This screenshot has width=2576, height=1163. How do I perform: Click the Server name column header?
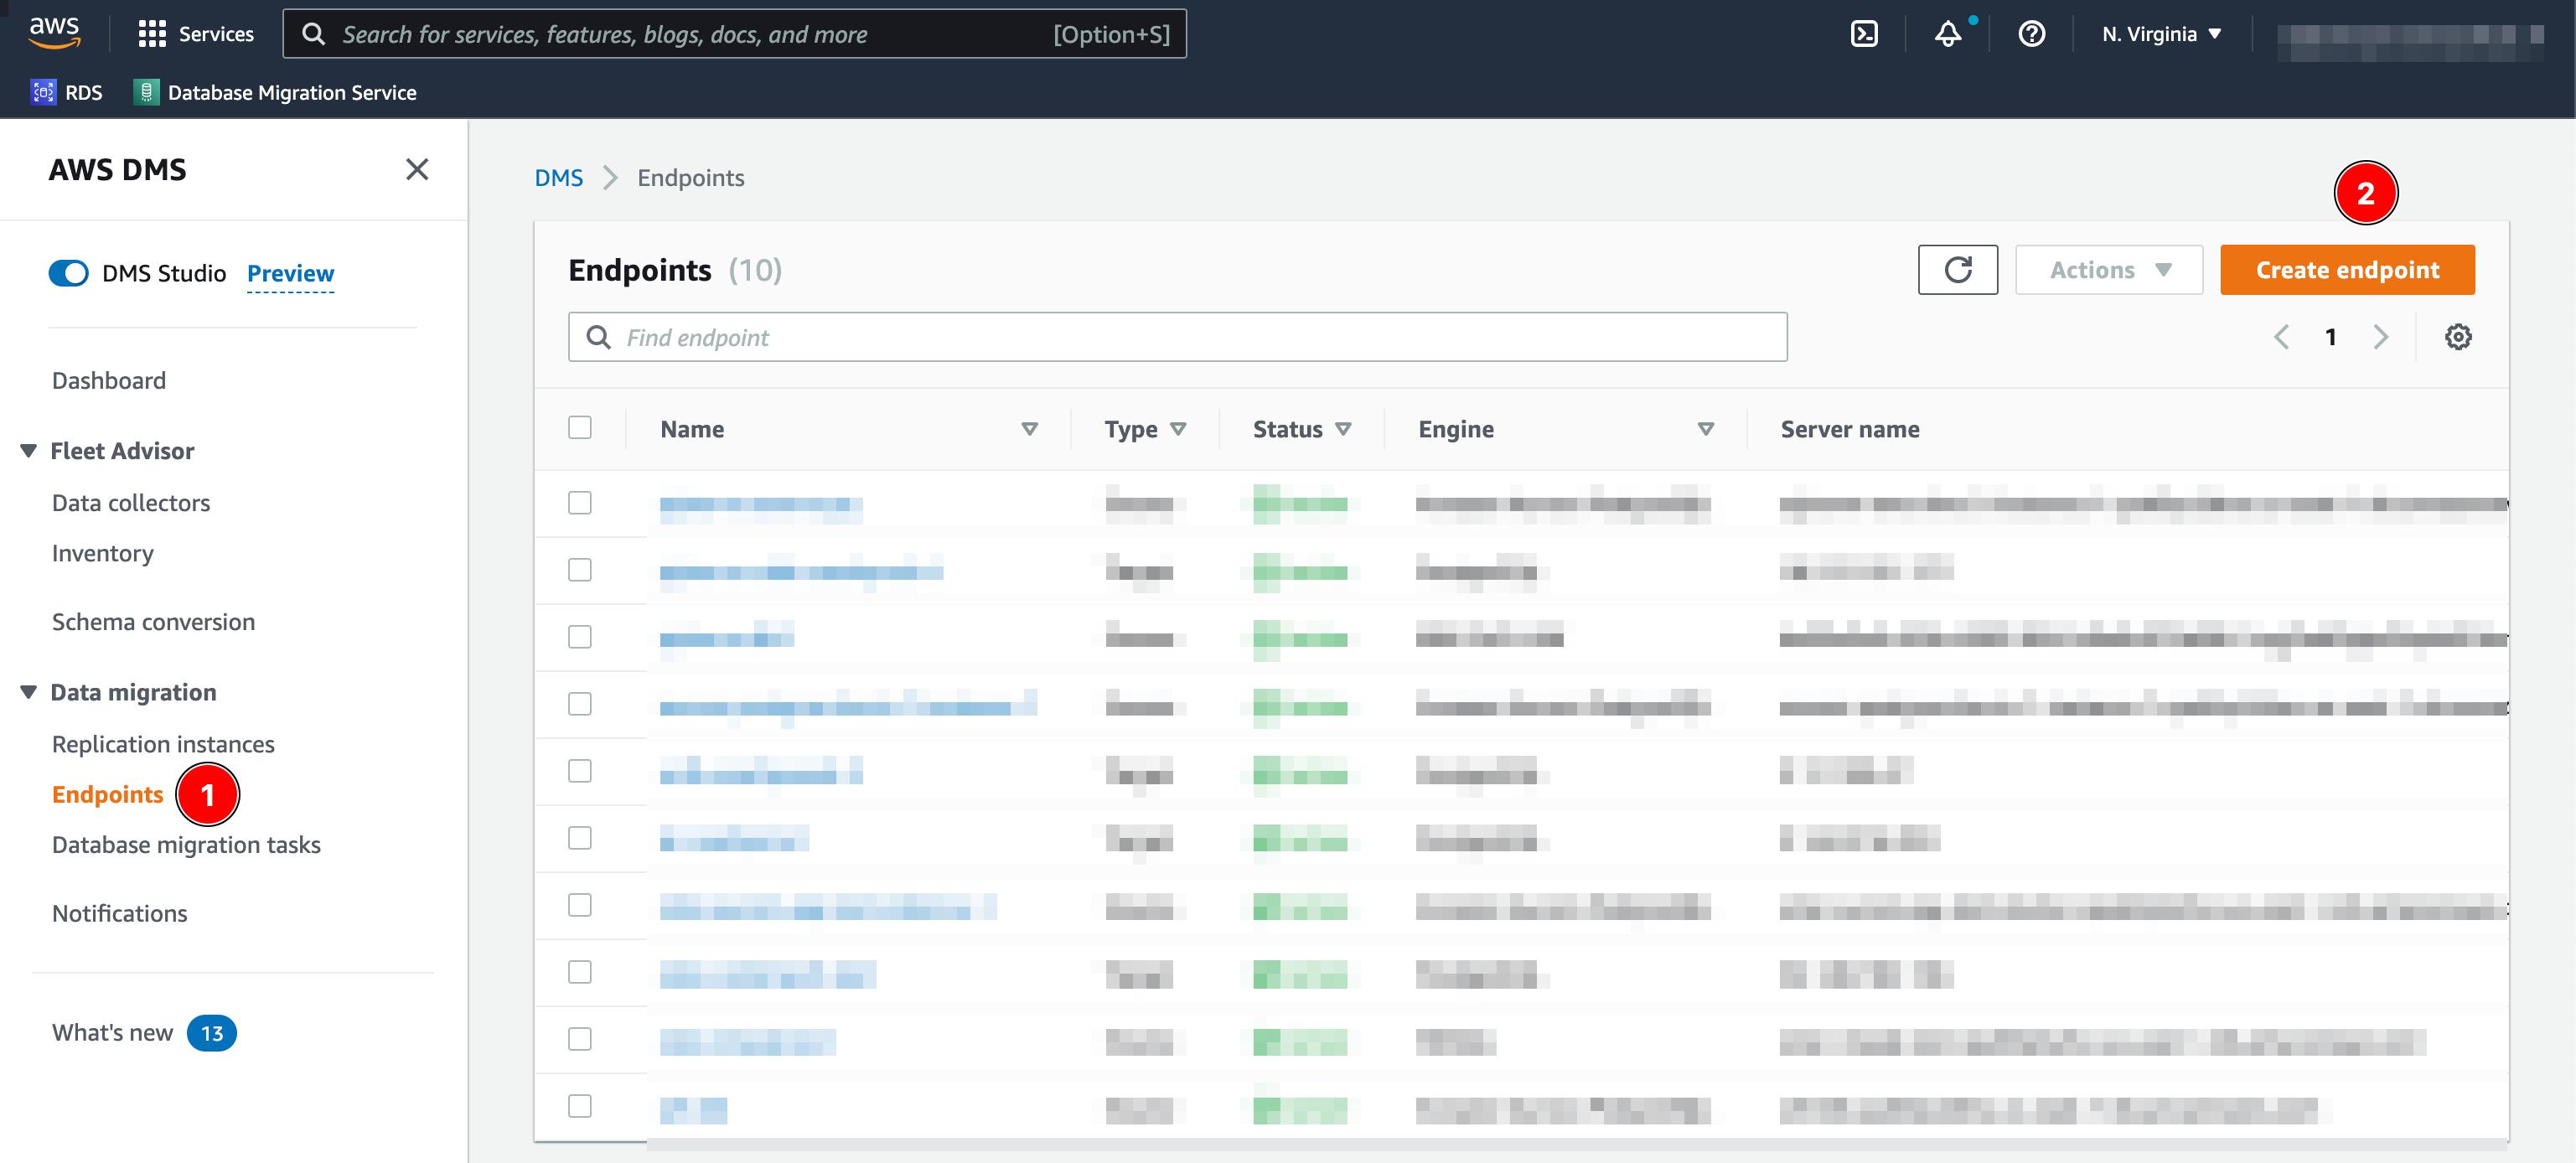pos(1849,429)
